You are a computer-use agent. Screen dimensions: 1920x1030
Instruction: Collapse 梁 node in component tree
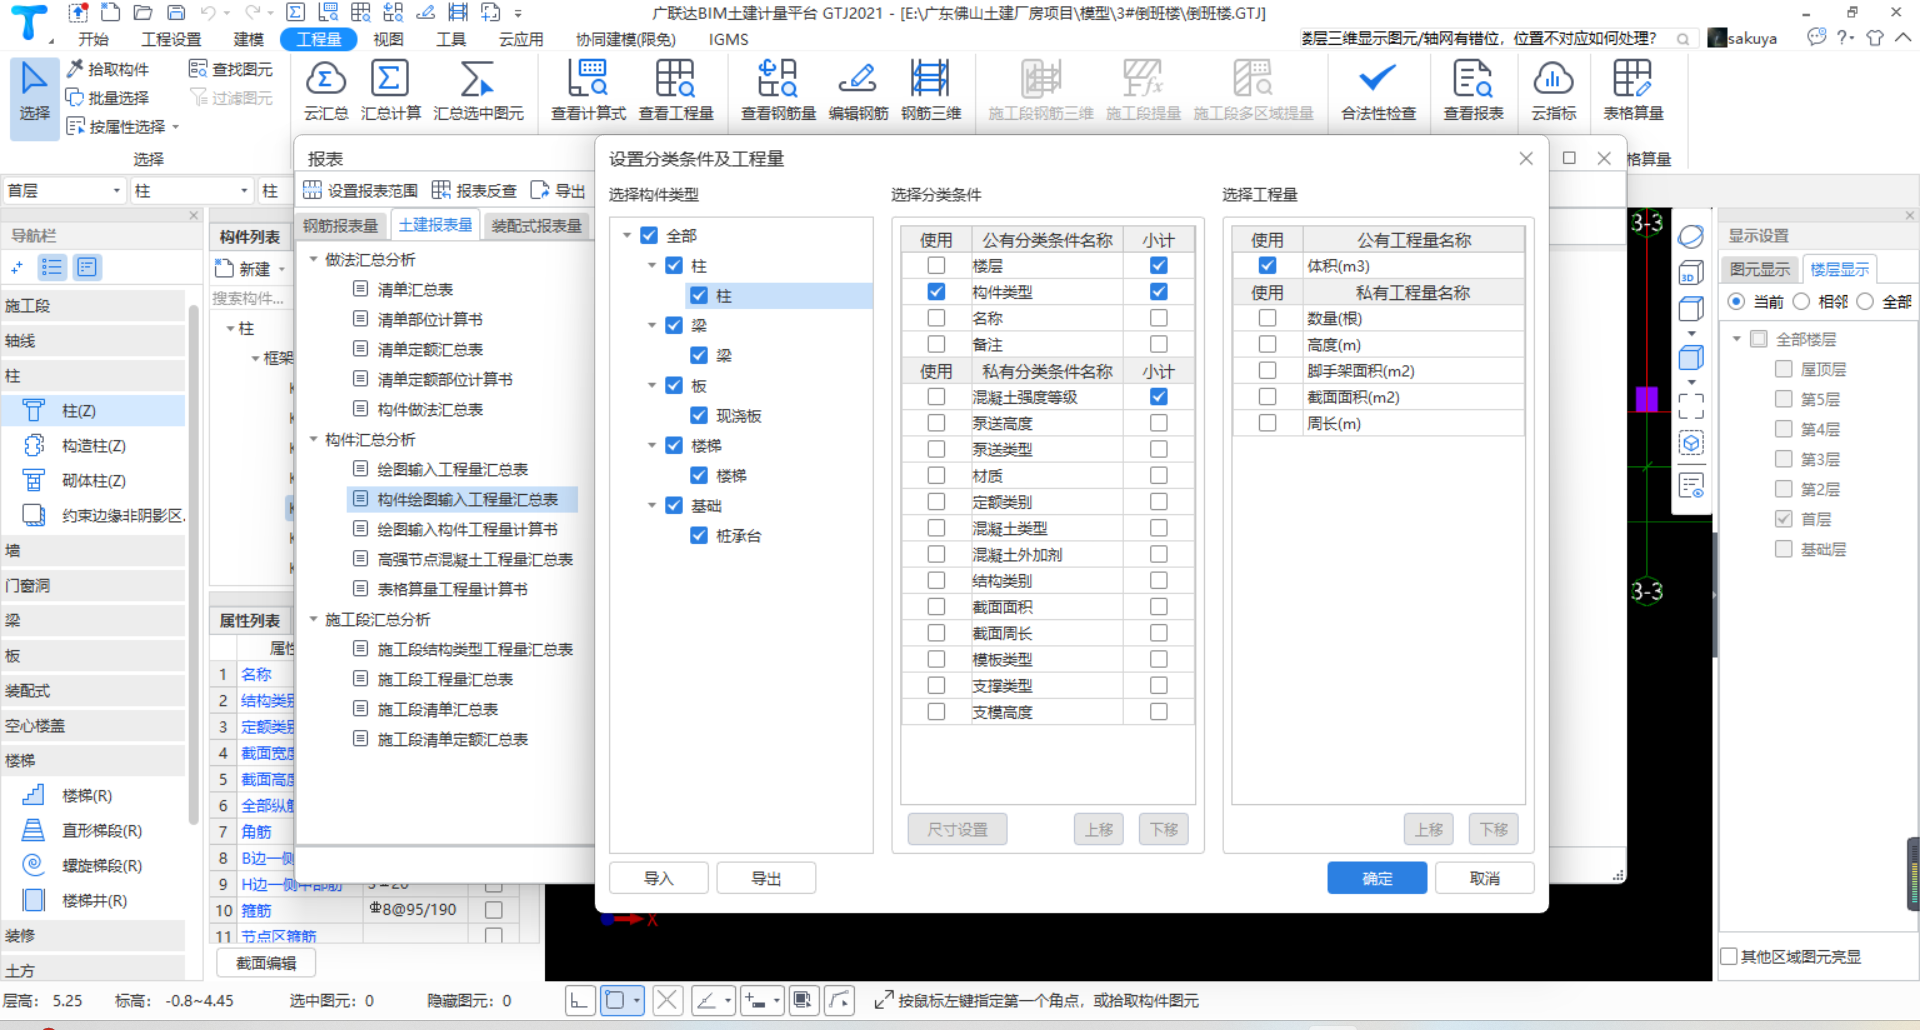click(x=652, y=326)
